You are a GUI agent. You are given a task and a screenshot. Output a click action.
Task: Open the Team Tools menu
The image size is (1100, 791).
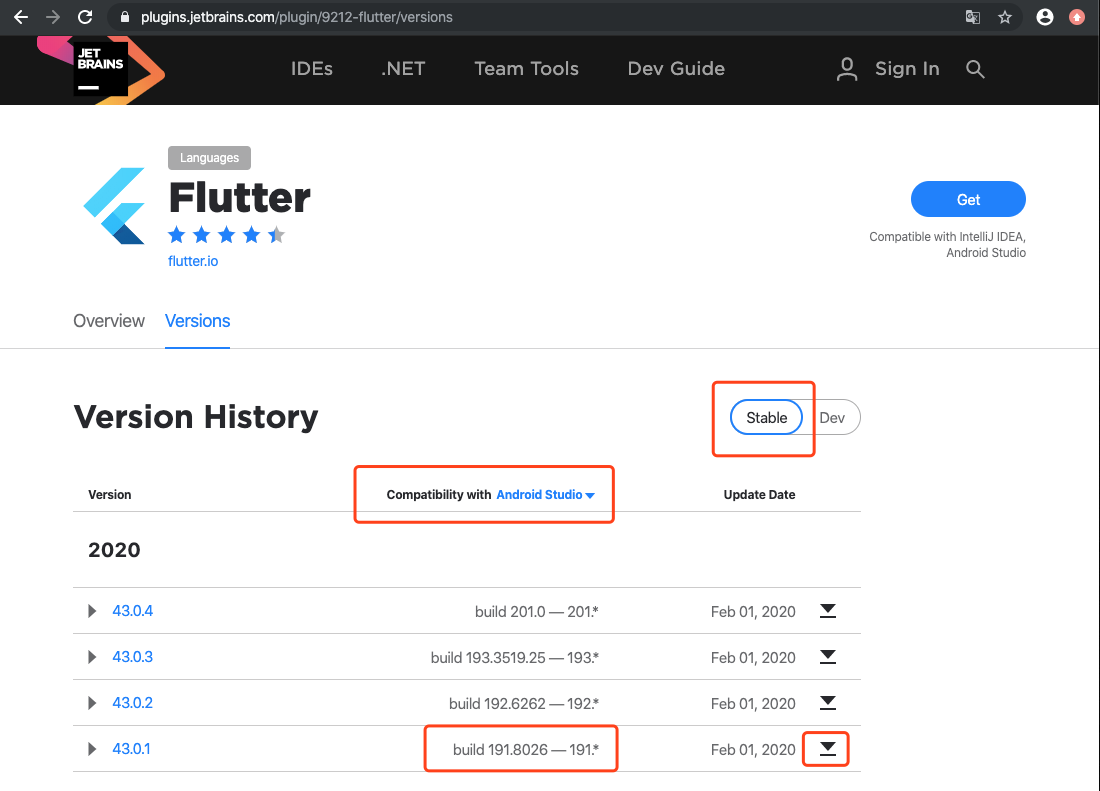pyautogui.click(x=526, y=69)
